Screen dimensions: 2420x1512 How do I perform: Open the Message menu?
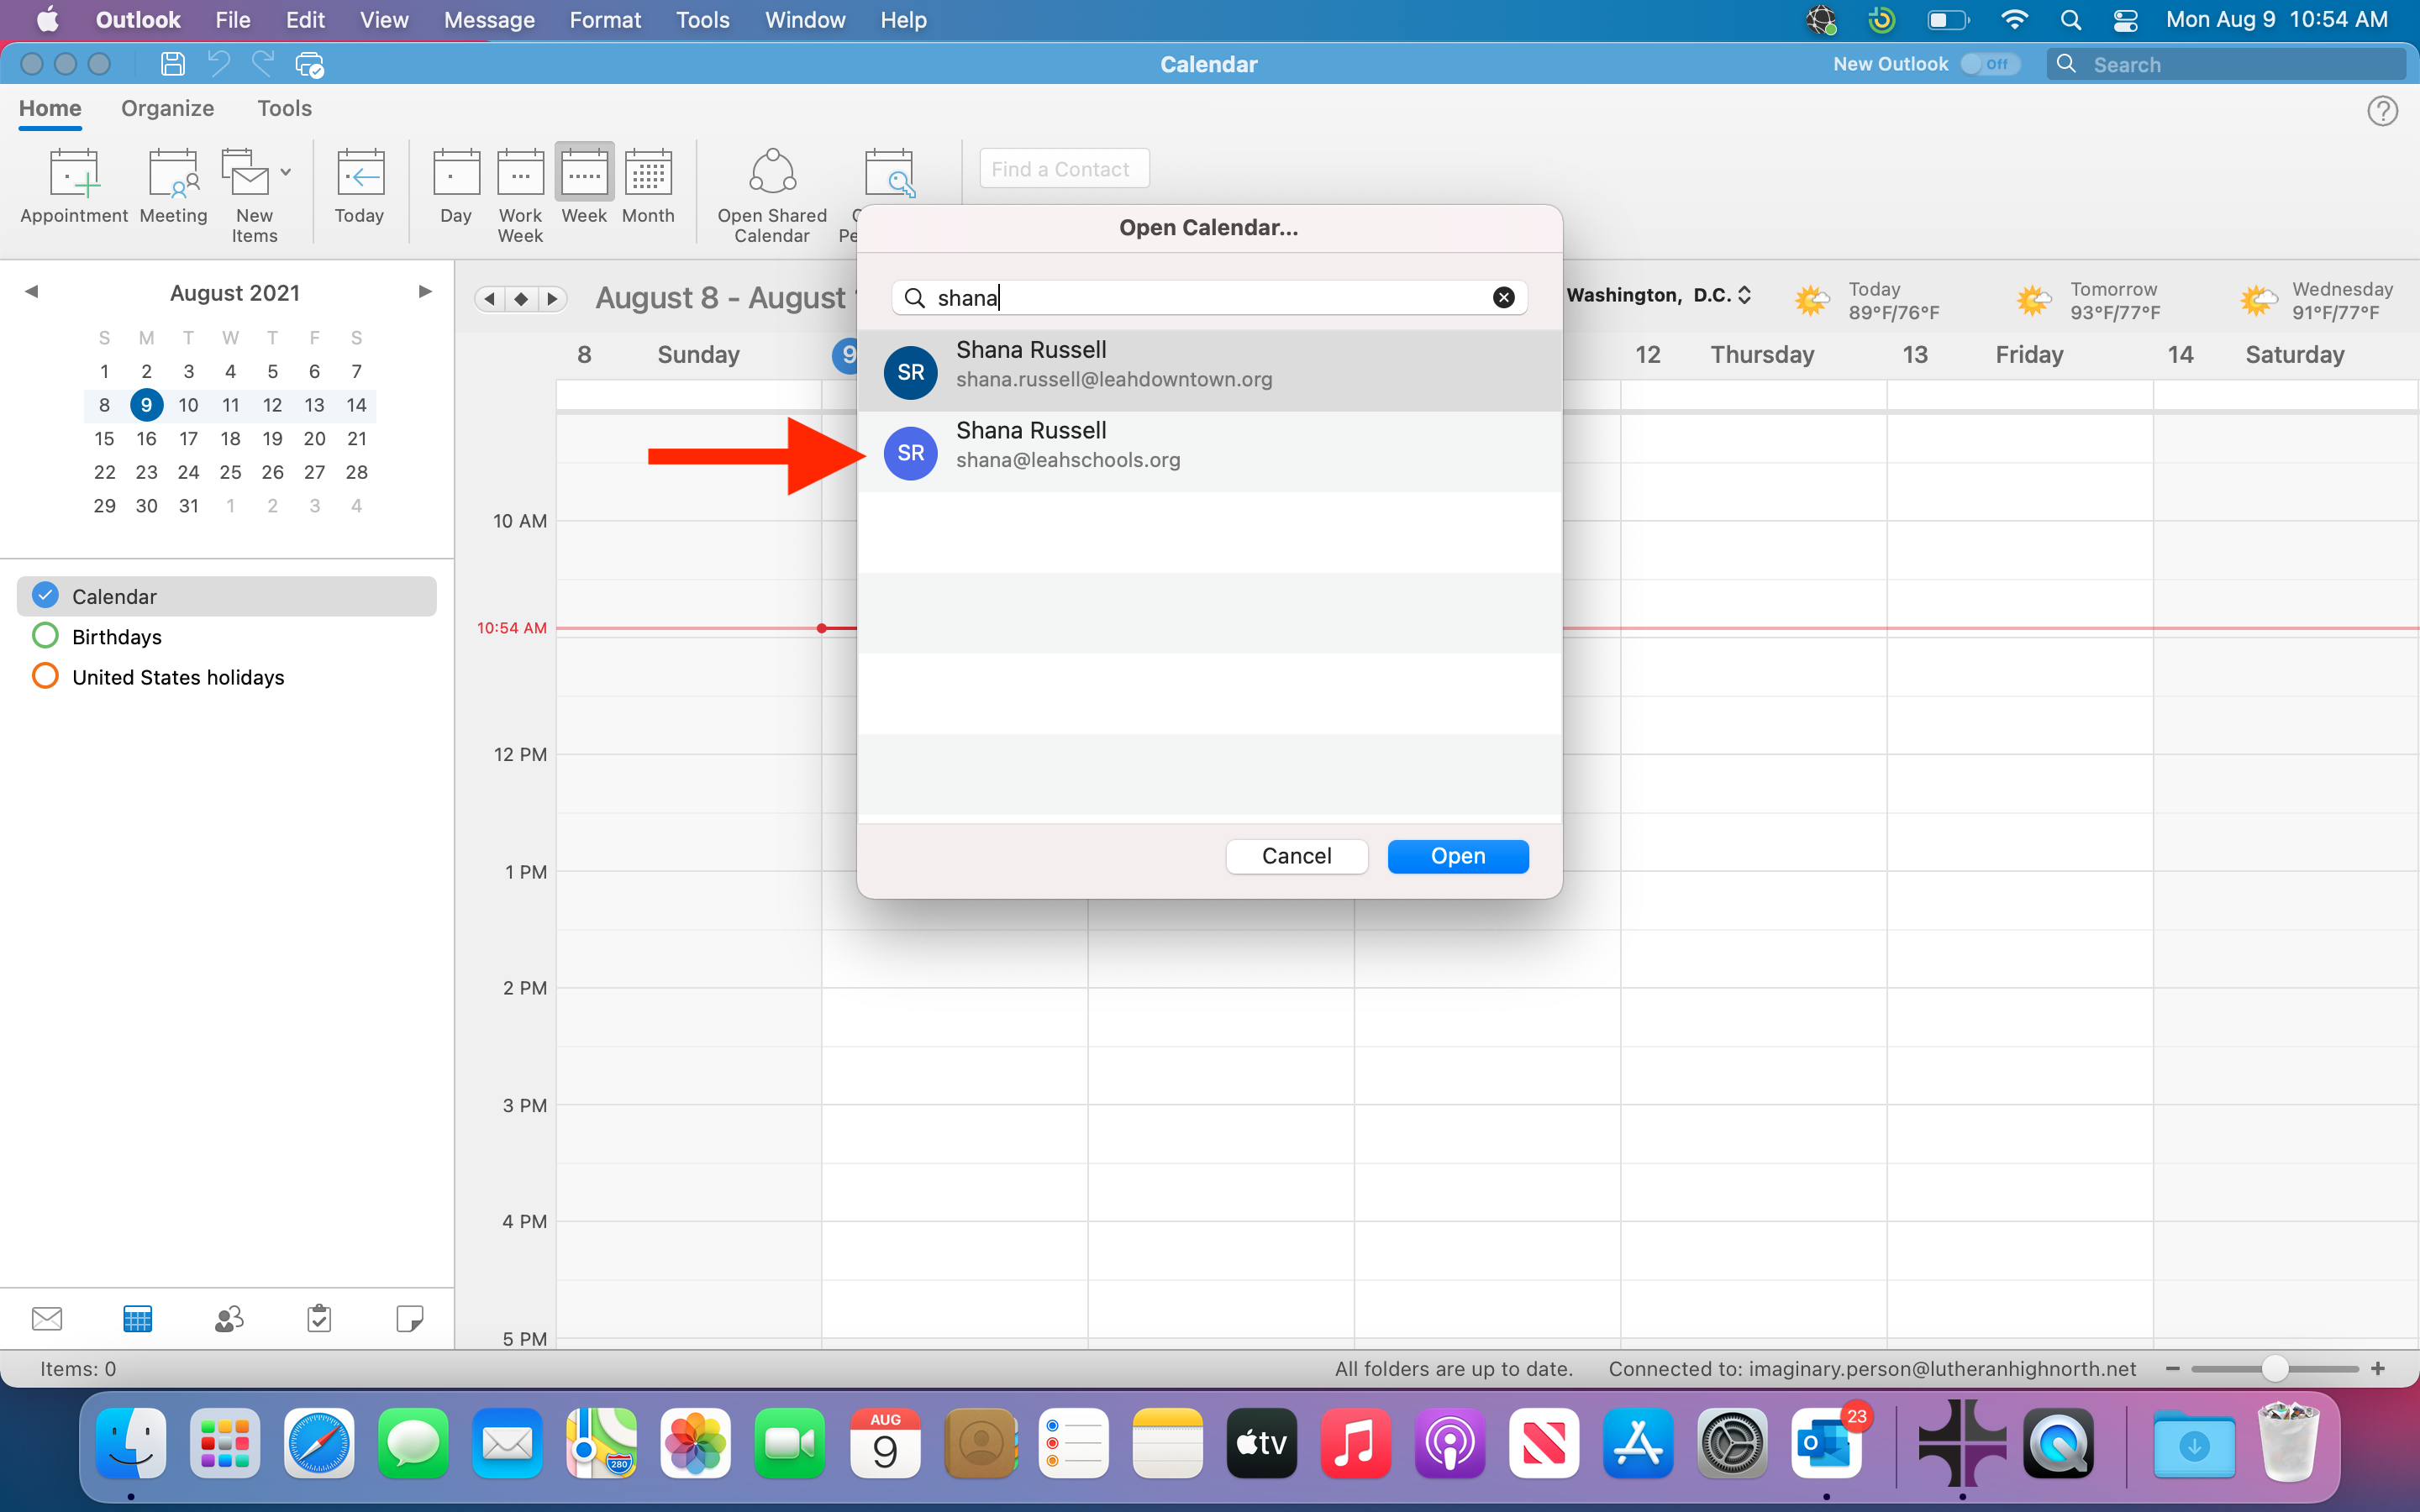click(489, 20)
